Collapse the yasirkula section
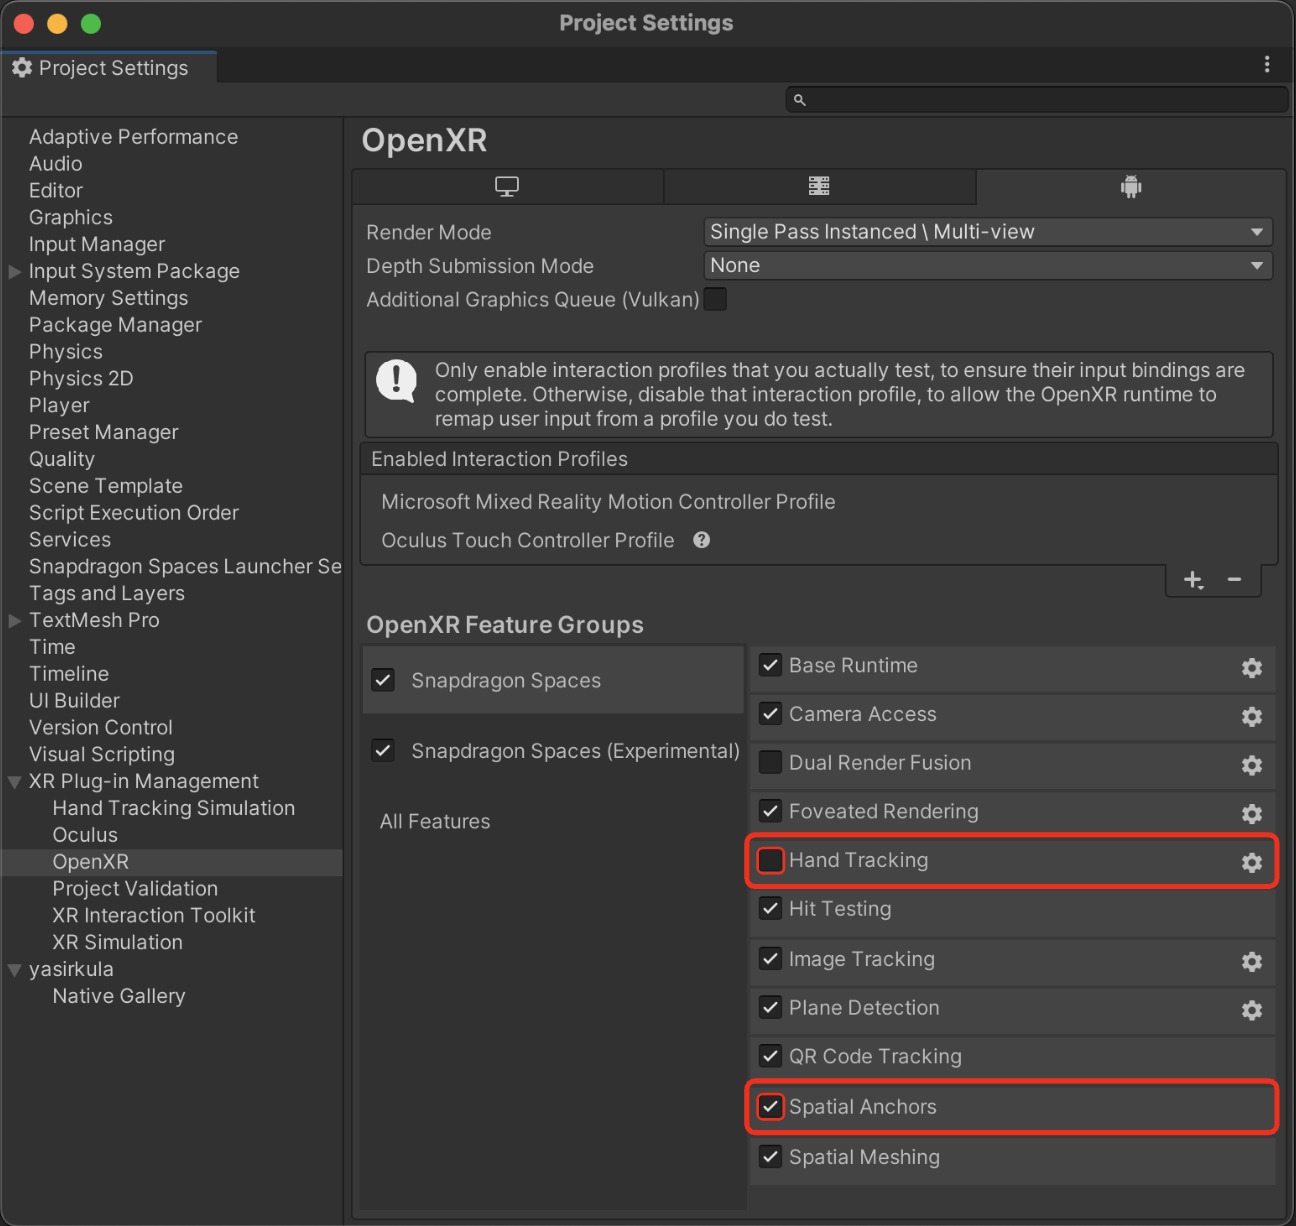The image size is (1296, 1226). [14, 969]
